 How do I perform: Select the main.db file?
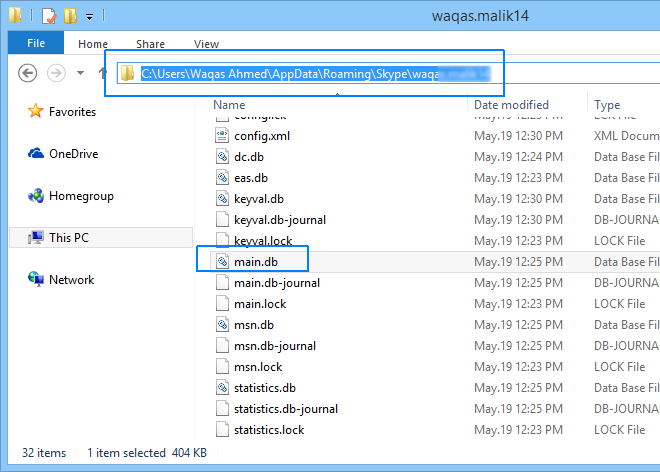(x=256, y=262)
